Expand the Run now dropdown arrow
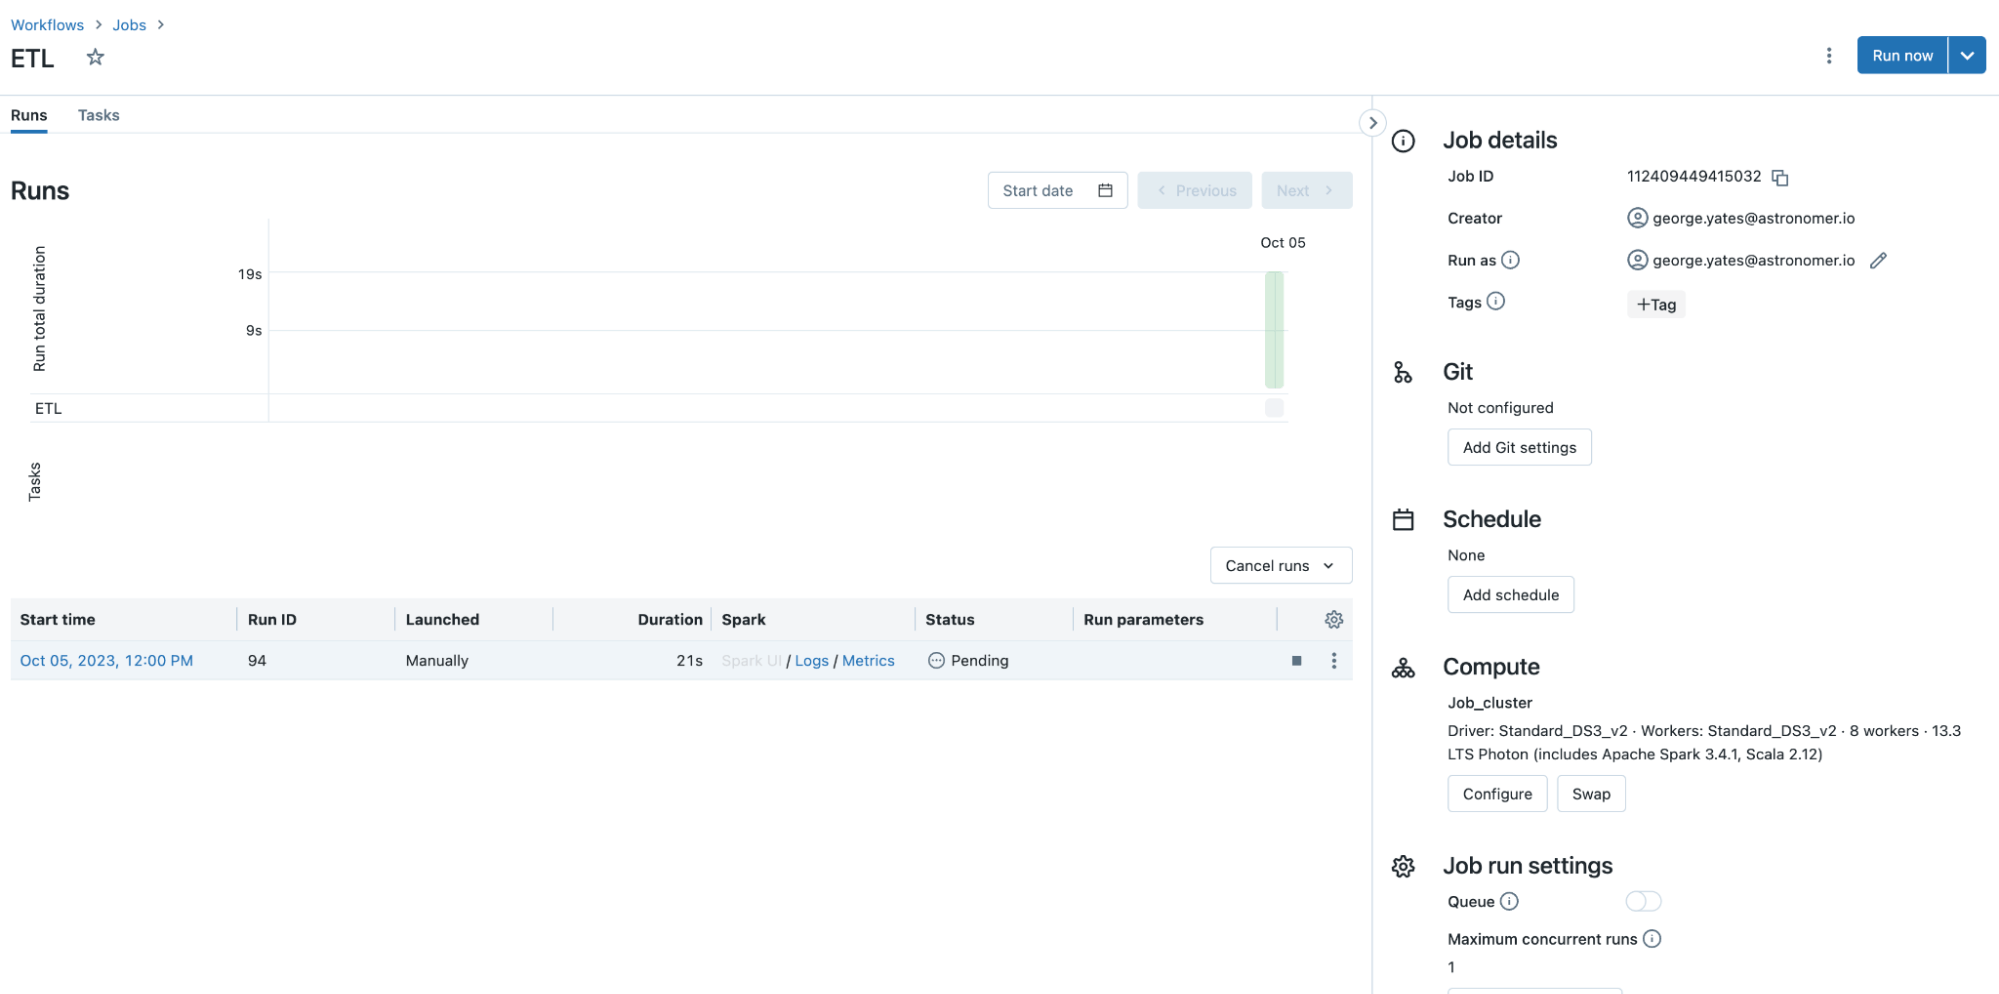Viewport: 1999px width, 994px height. point(1966,56)
